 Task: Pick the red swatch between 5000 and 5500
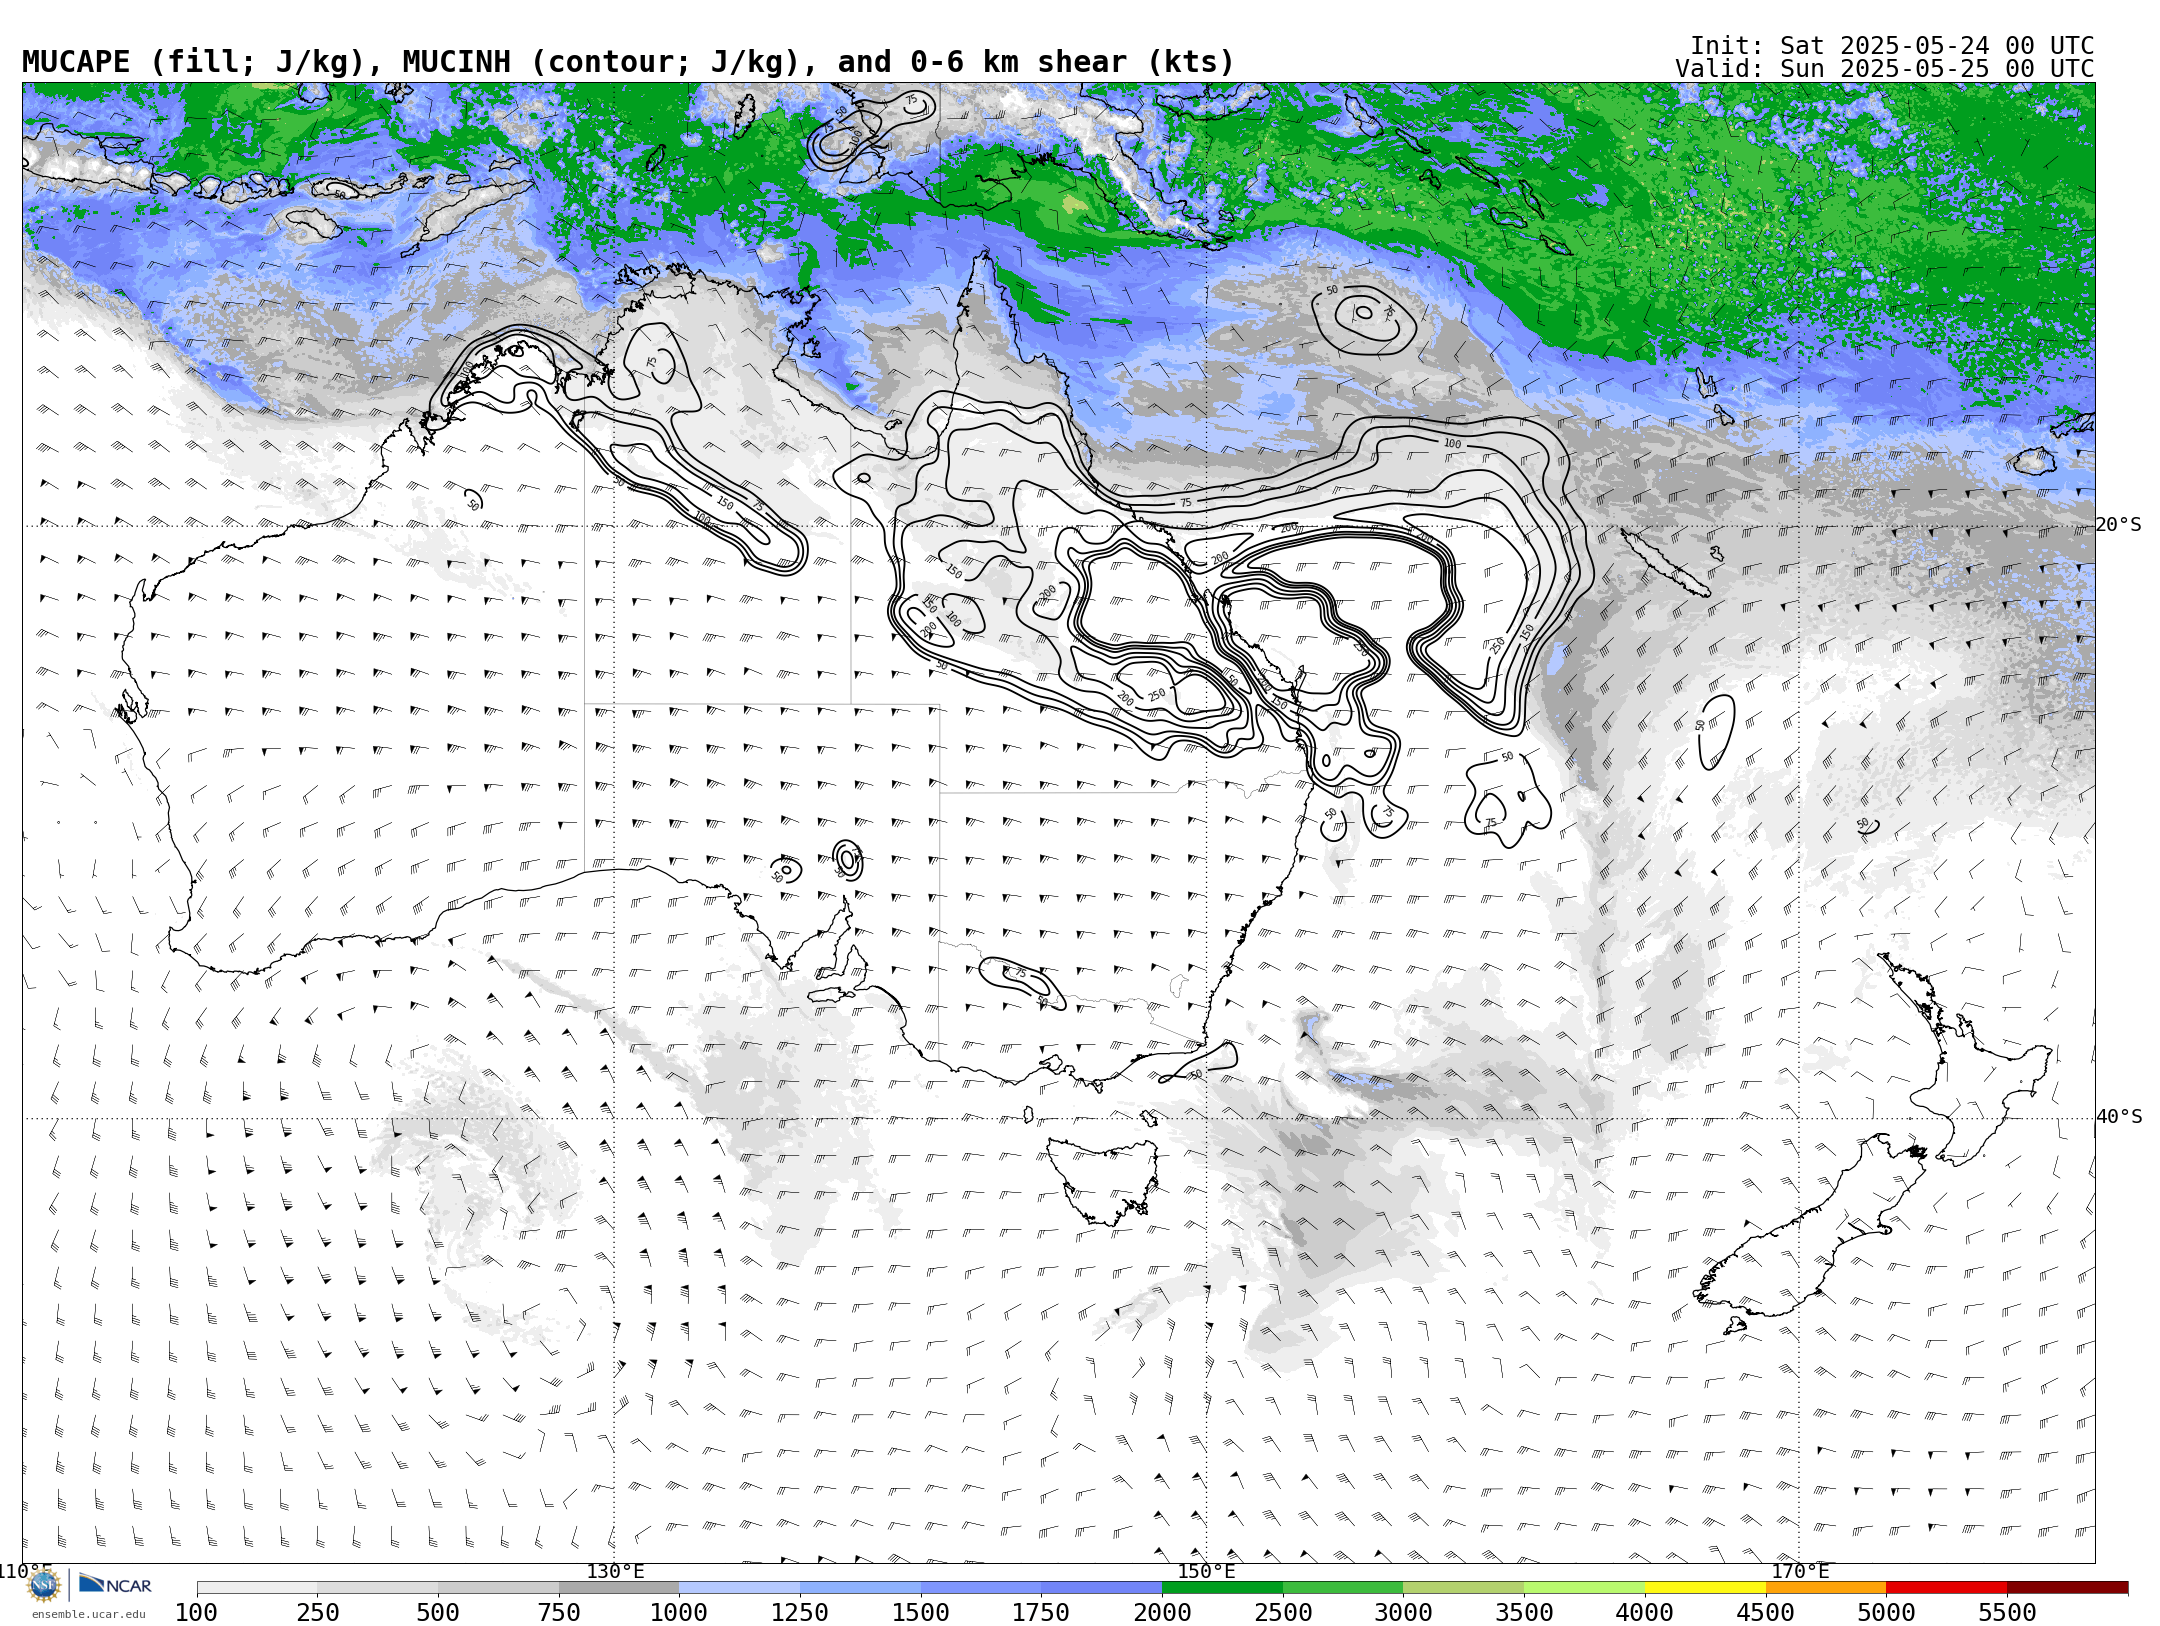coord(1947,1588)
